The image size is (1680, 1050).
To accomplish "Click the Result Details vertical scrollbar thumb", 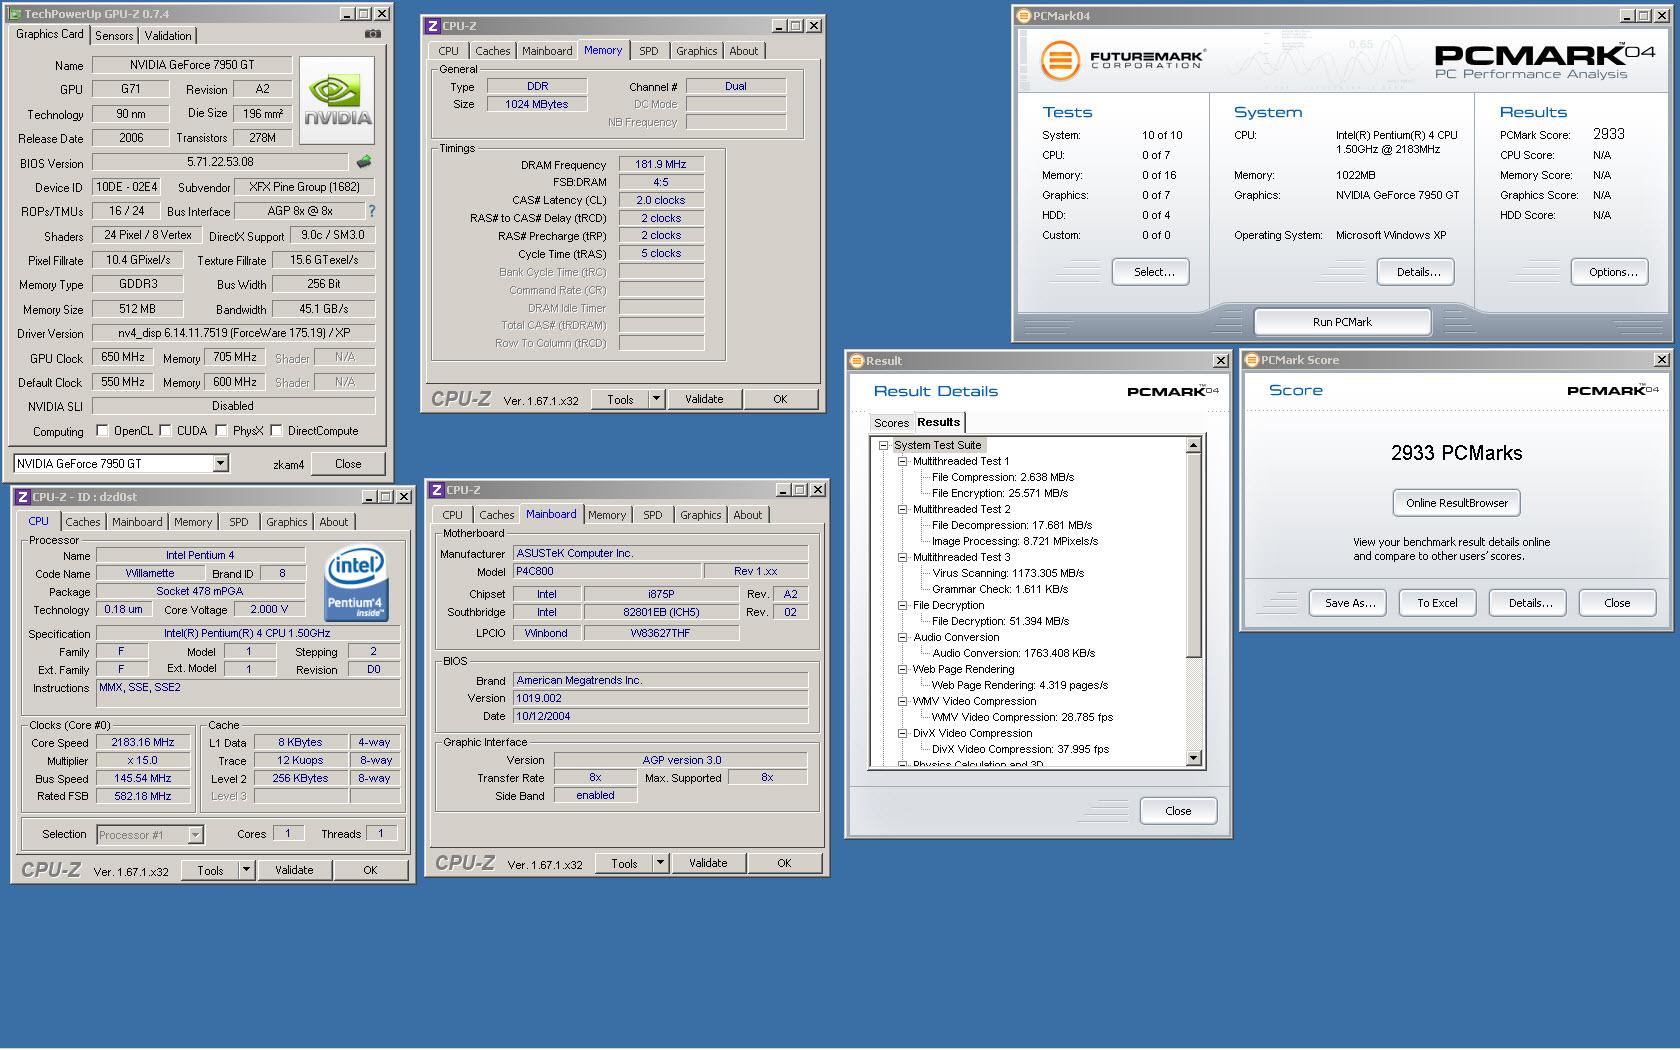I will (1193, 555).
